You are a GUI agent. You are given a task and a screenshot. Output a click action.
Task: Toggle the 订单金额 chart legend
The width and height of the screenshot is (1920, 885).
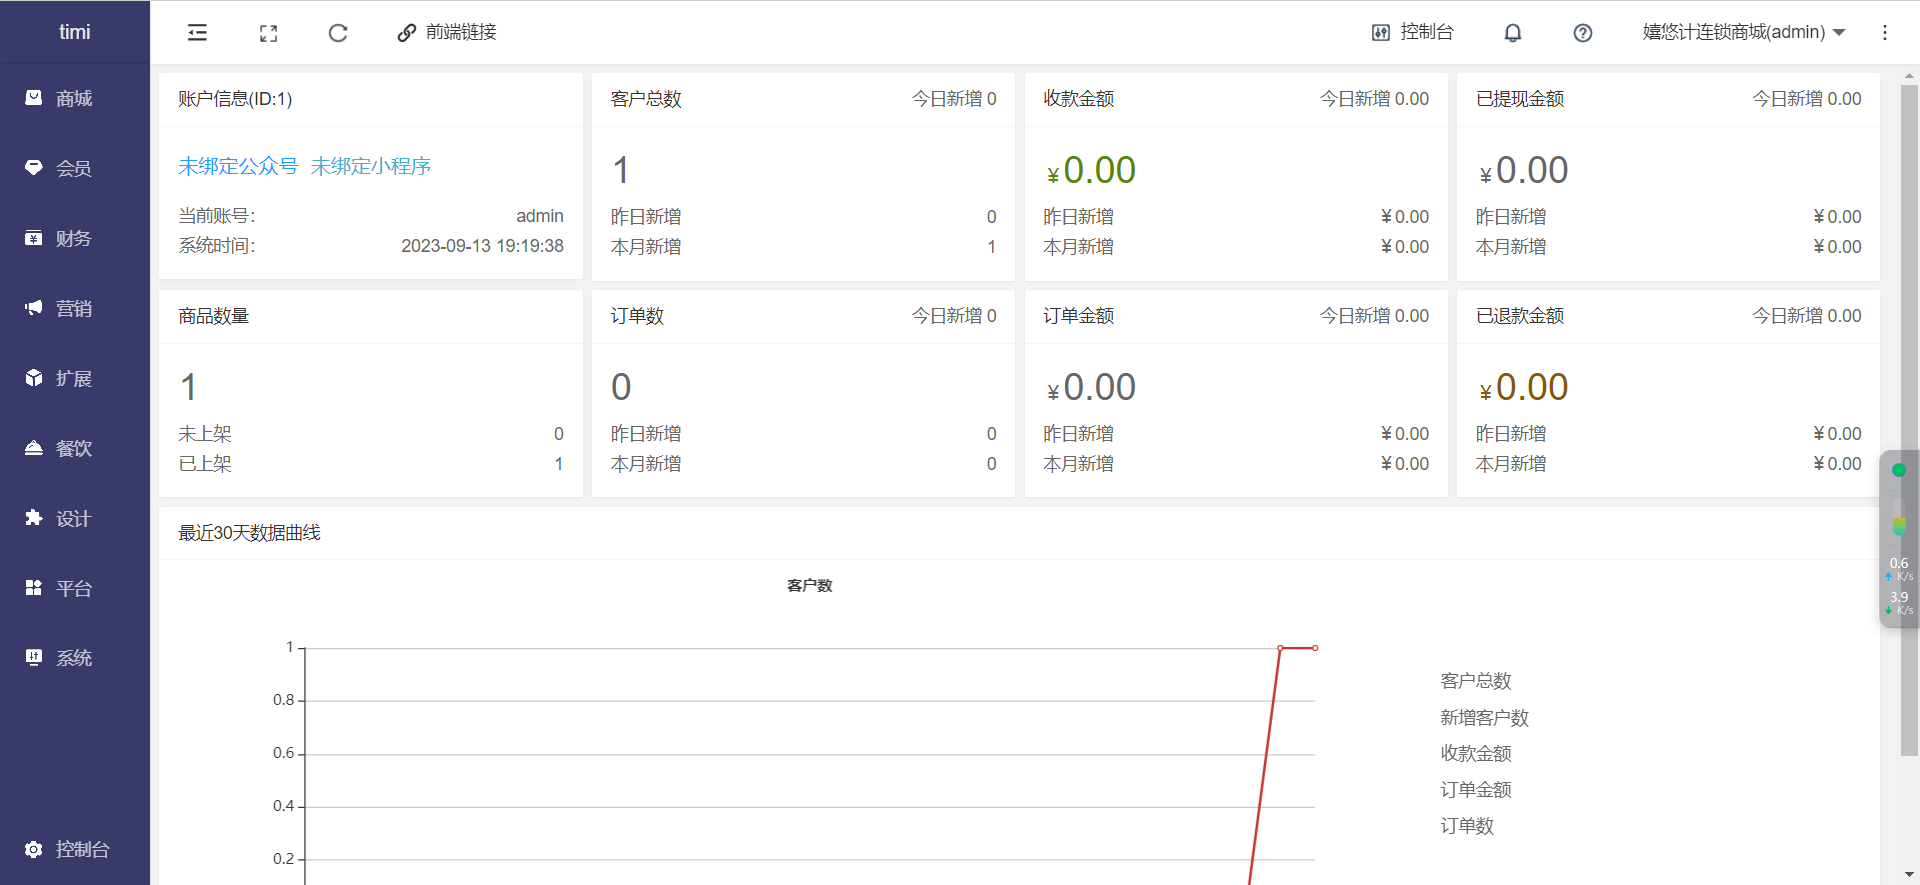pos(1476,790)
